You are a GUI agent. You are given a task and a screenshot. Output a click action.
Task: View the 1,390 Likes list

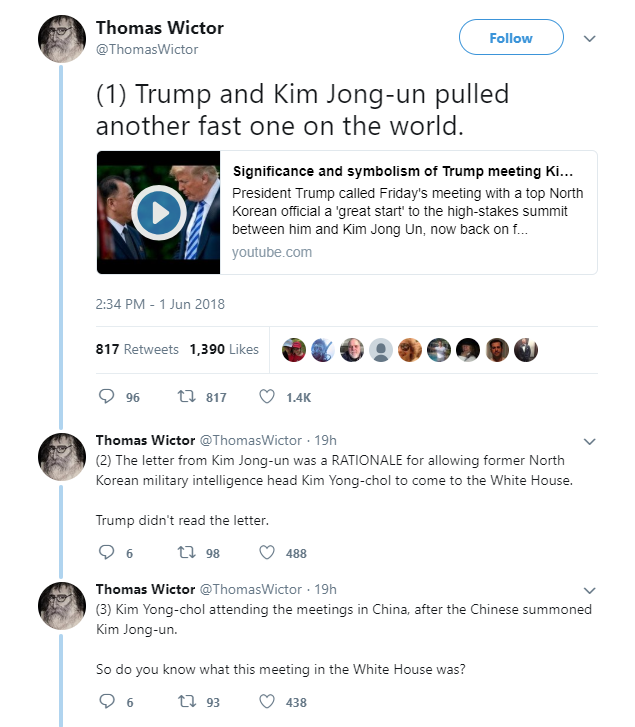224,349
